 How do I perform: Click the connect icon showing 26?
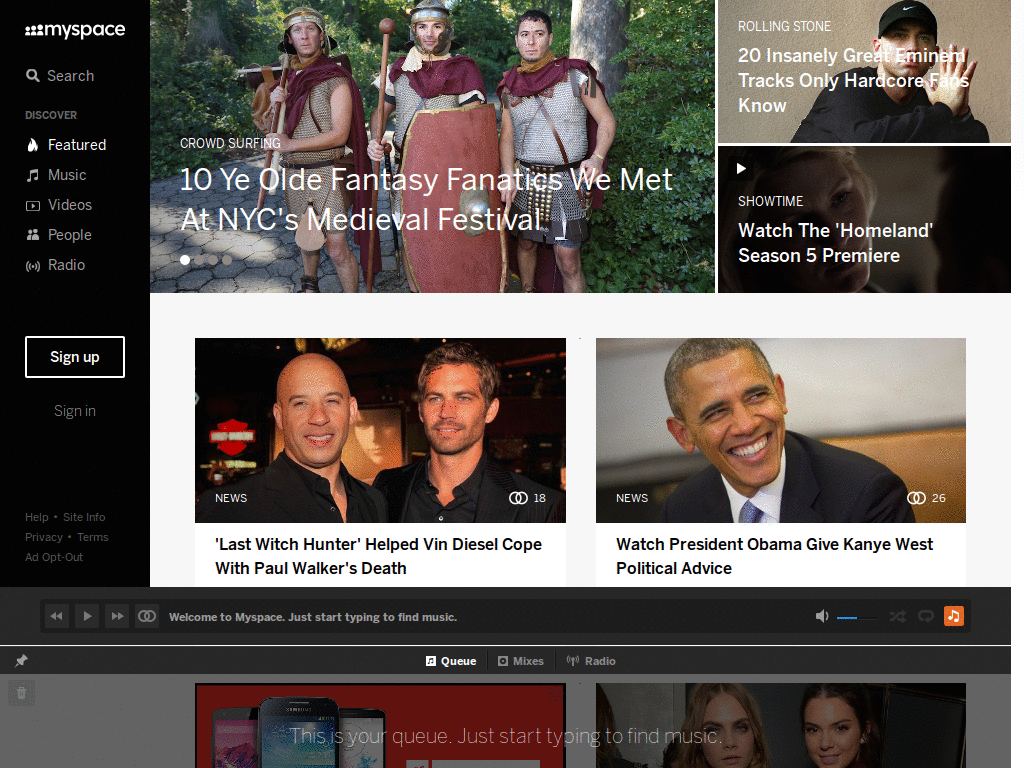click(916, 498)
